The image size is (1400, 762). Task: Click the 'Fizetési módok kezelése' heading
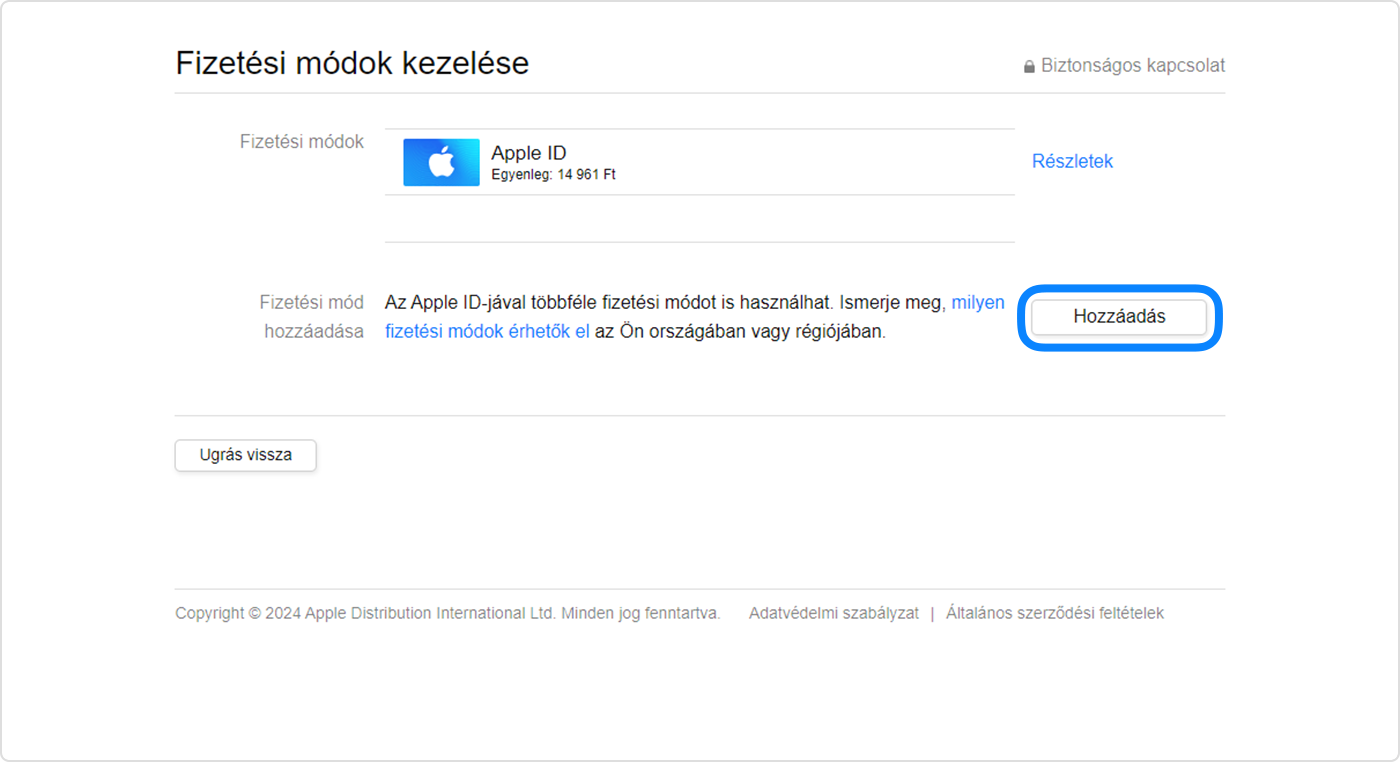point(352,63)
